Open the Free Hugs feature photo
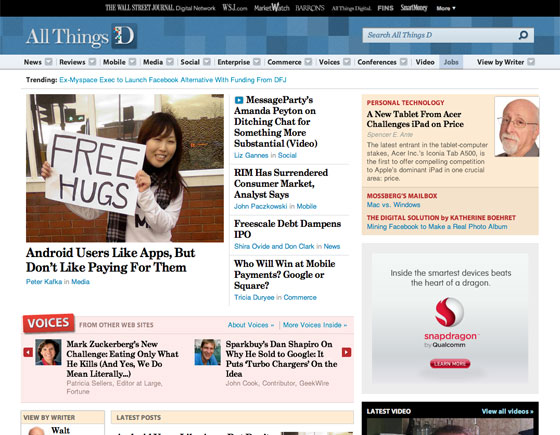 (x=125, y=168)
